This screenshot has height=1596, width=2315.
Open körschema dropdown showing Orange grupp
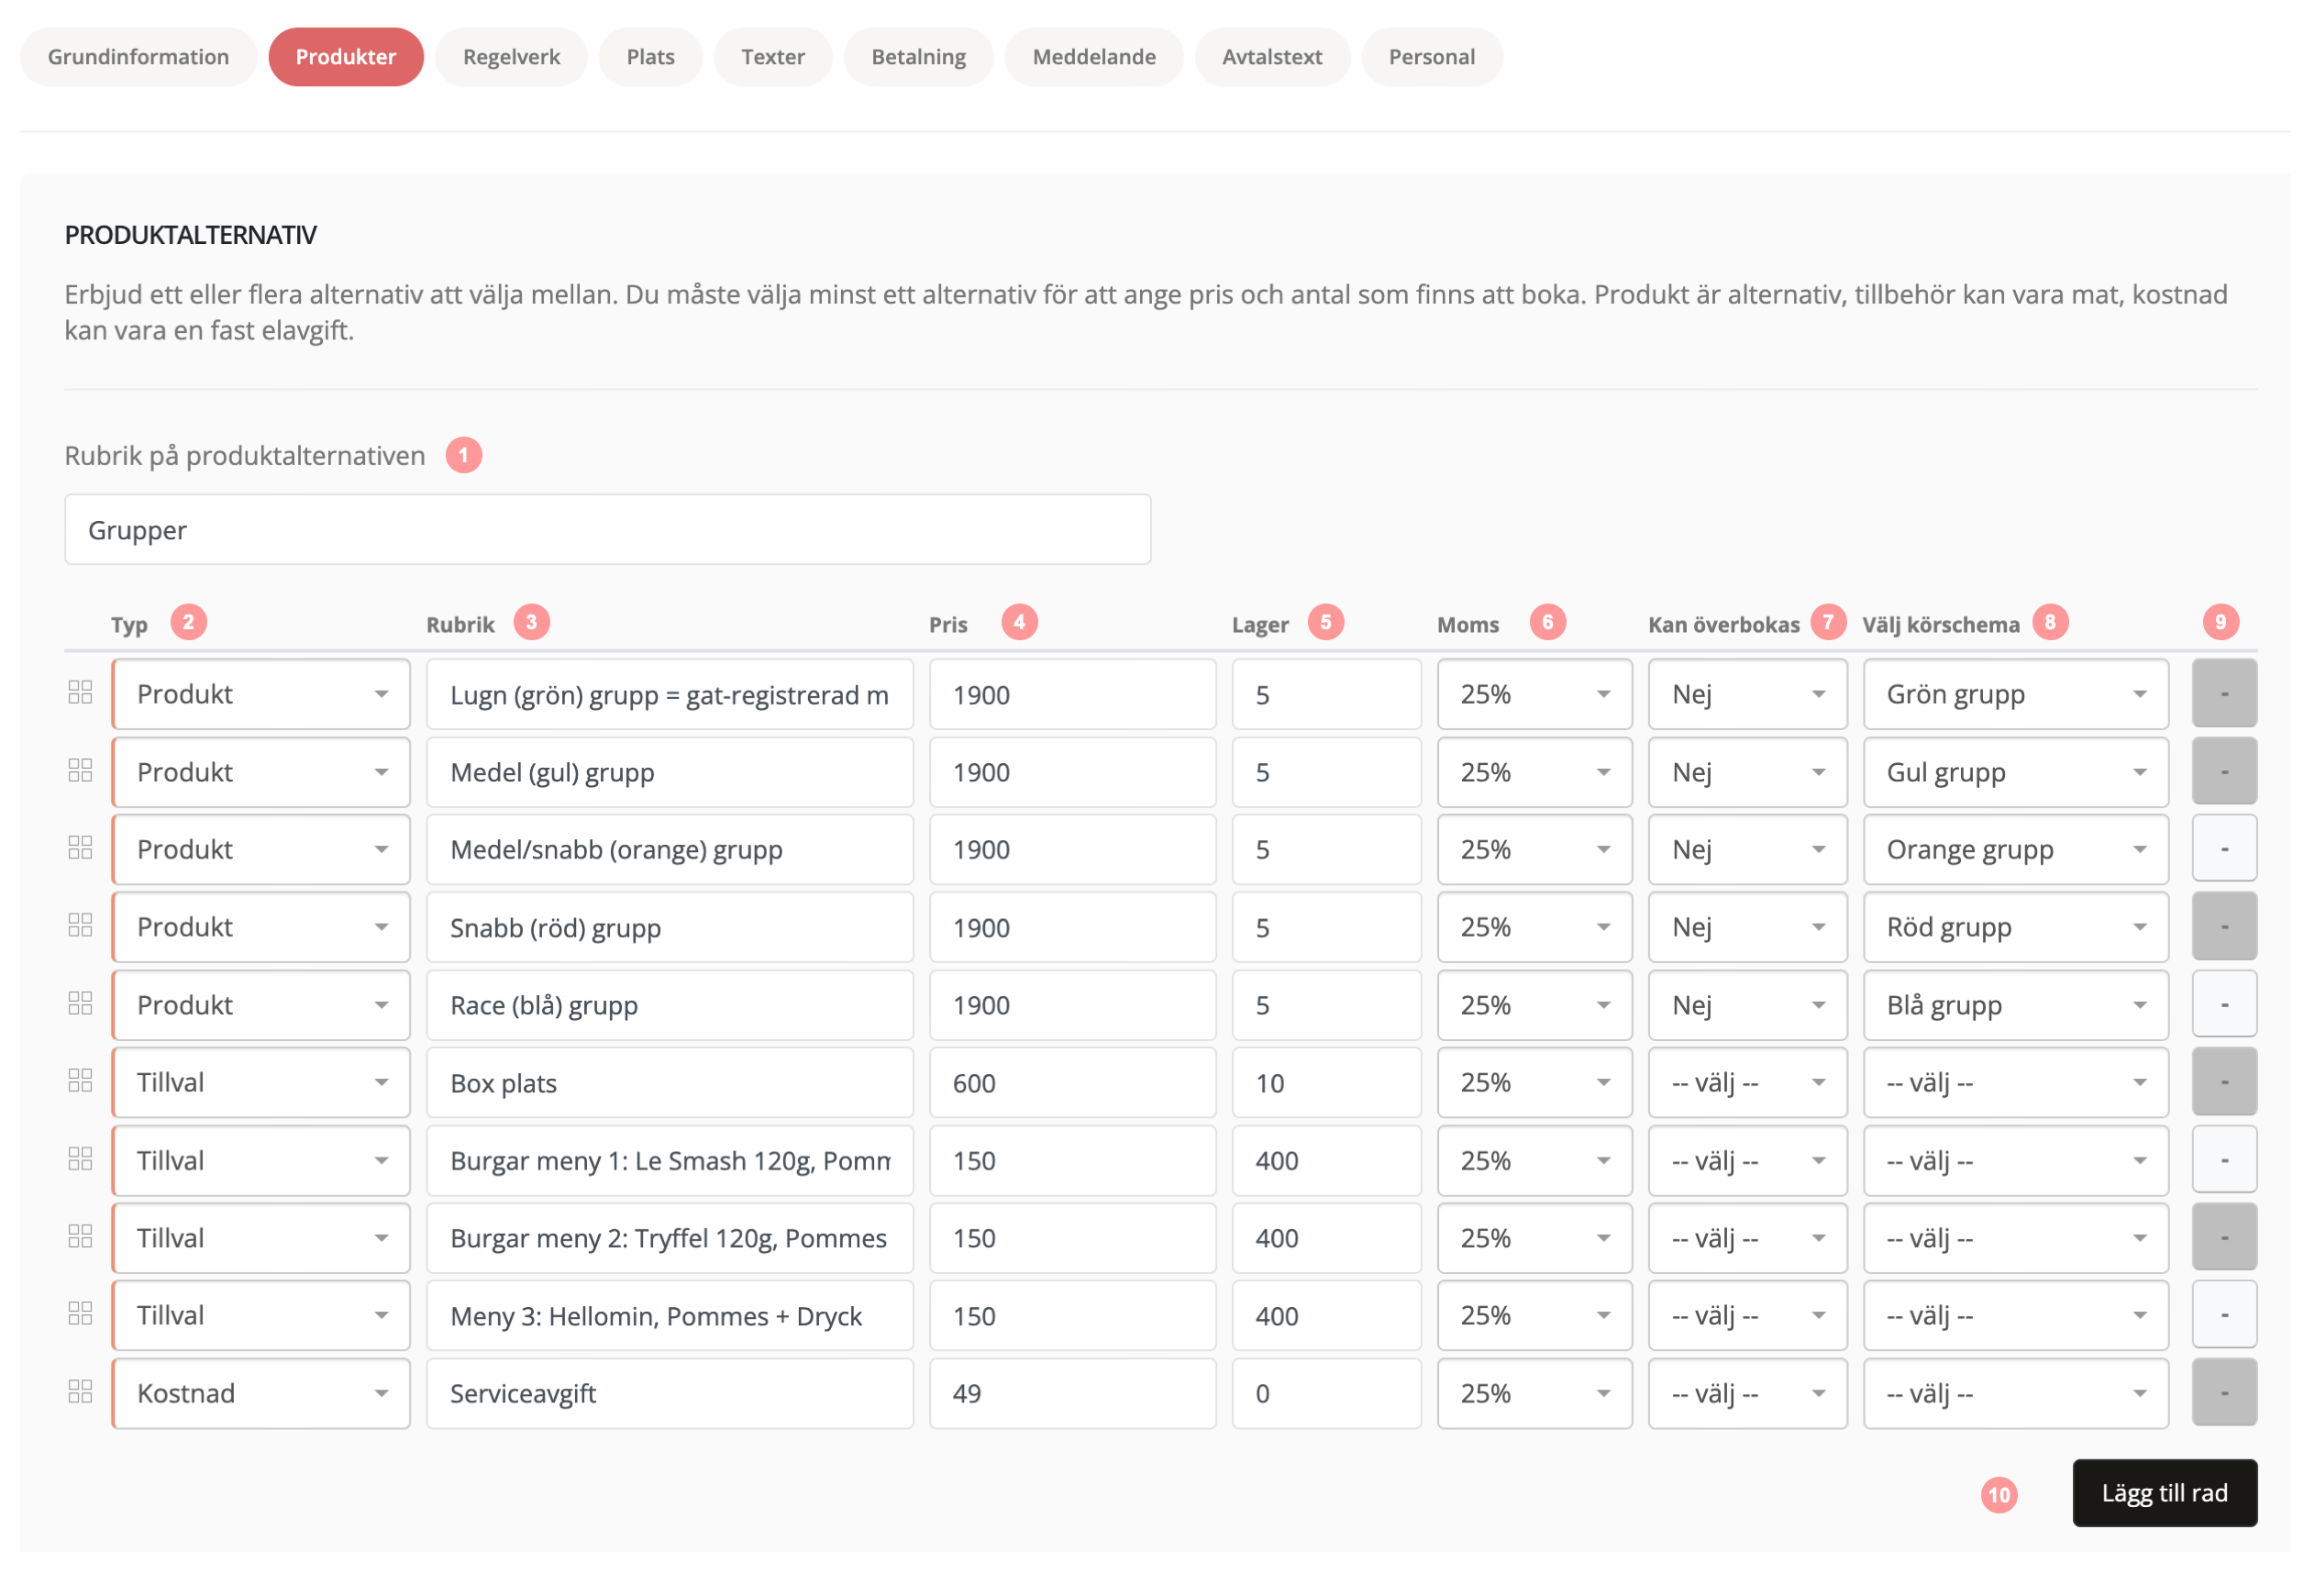click(2014, 850)
